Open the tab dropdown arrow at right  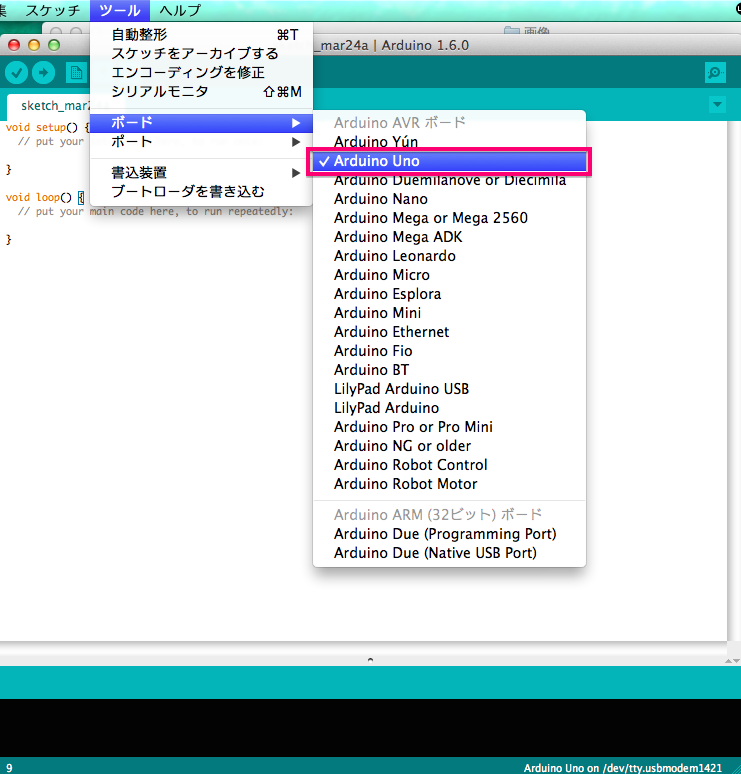tap(717, 105)
